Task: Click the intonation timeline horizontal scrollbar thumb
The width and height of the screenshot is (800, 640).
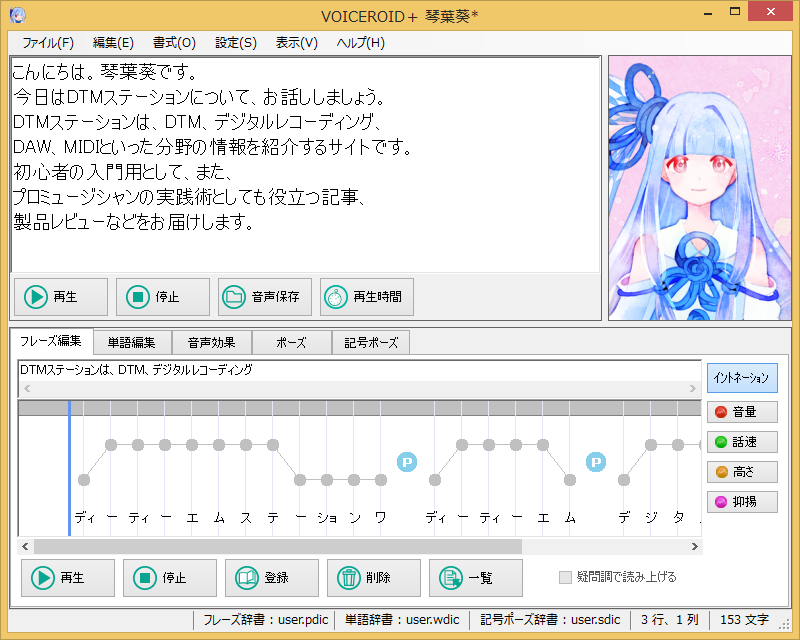Action: 278,547
